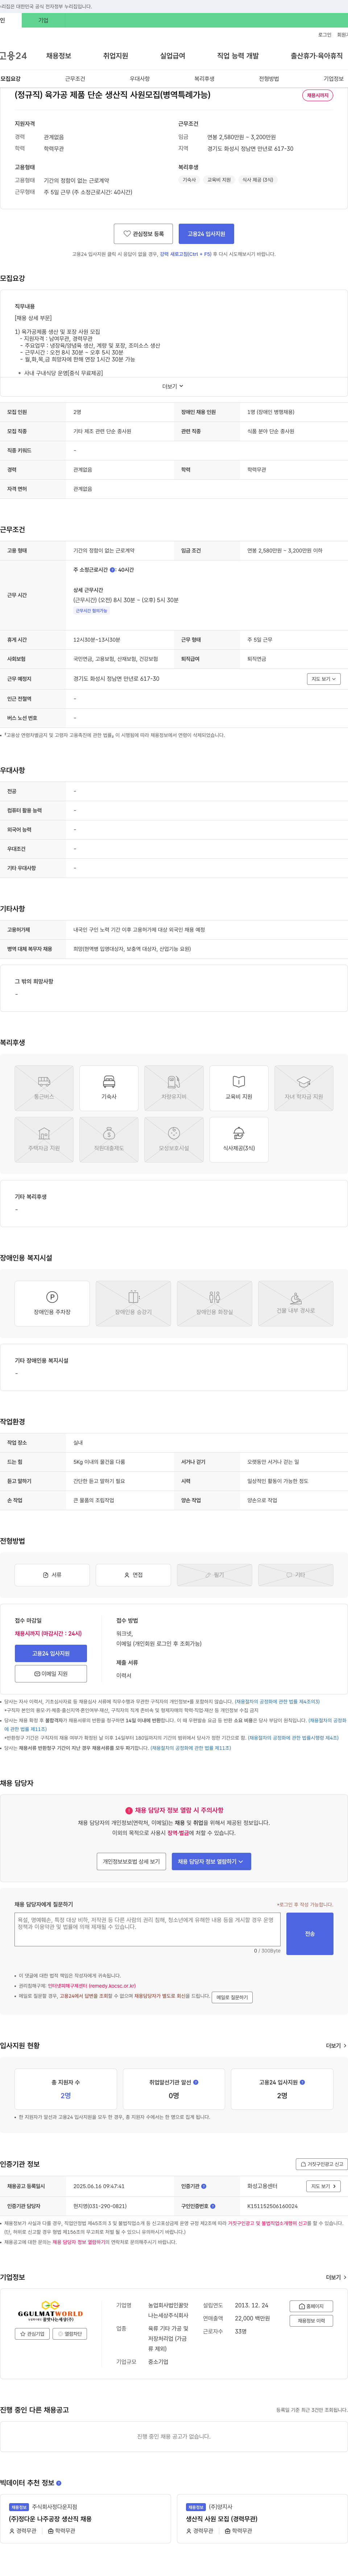Click 메일로 질문하기 button
This screenshot has height=2576, width=348.
coord(232,1997)
